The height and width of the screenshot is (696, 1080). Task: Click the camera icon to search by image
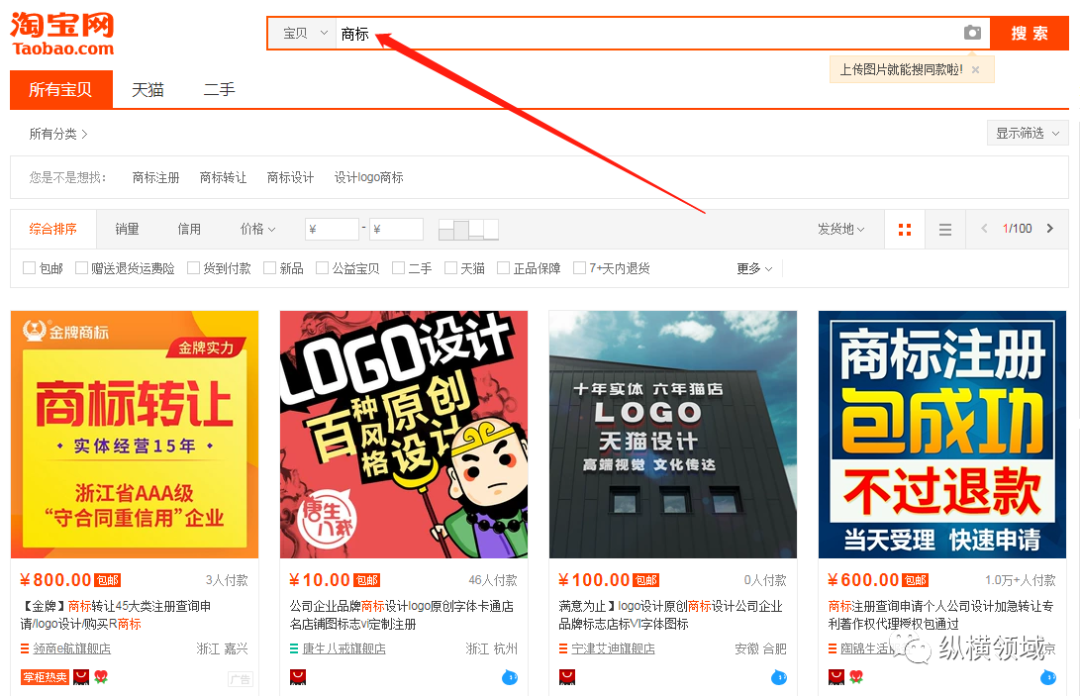pos(972,33)
